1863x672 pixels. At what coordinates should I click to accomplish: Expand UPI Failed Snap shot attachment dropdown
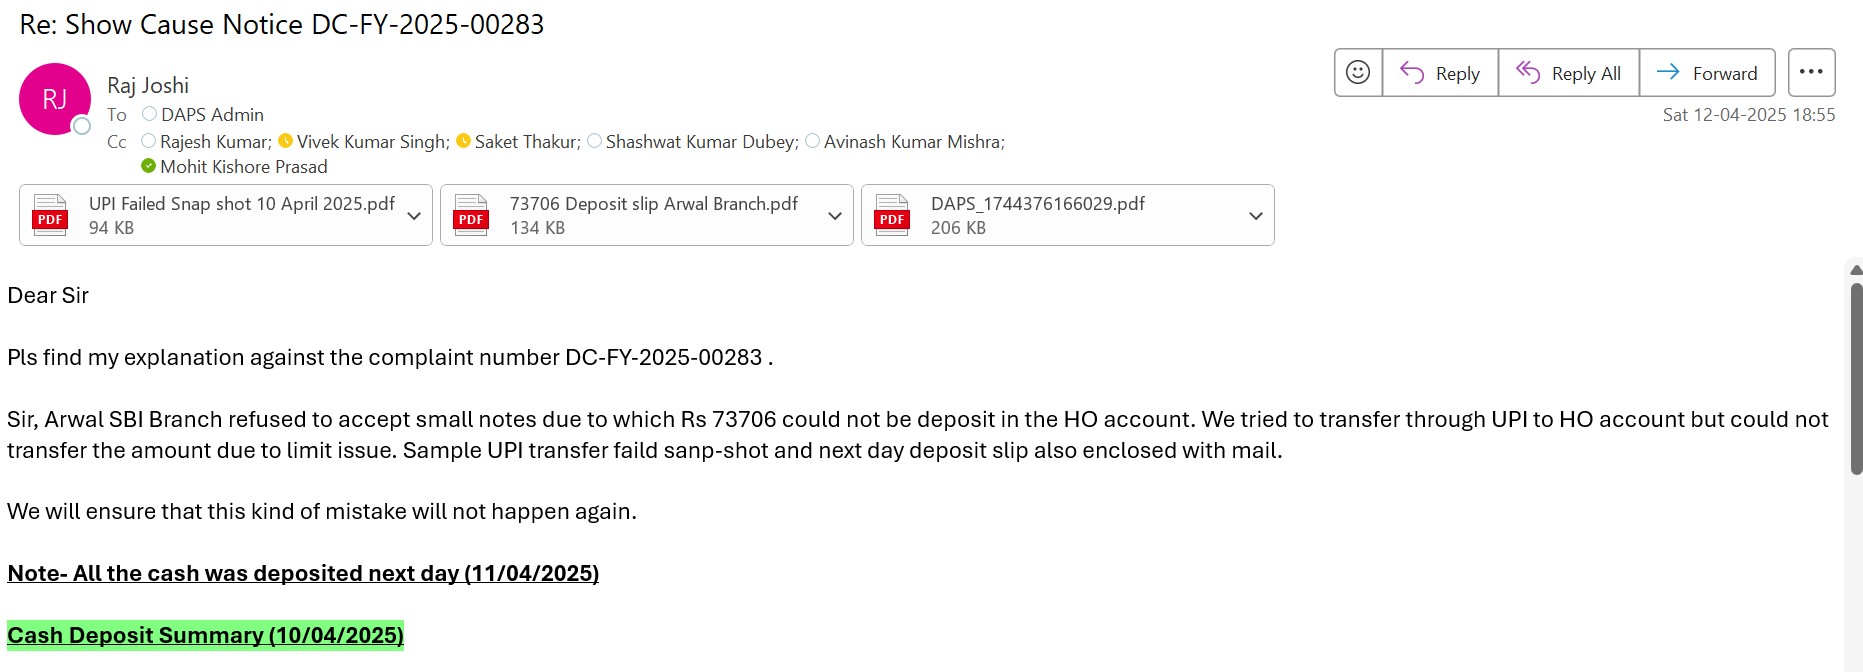point(414,216)
